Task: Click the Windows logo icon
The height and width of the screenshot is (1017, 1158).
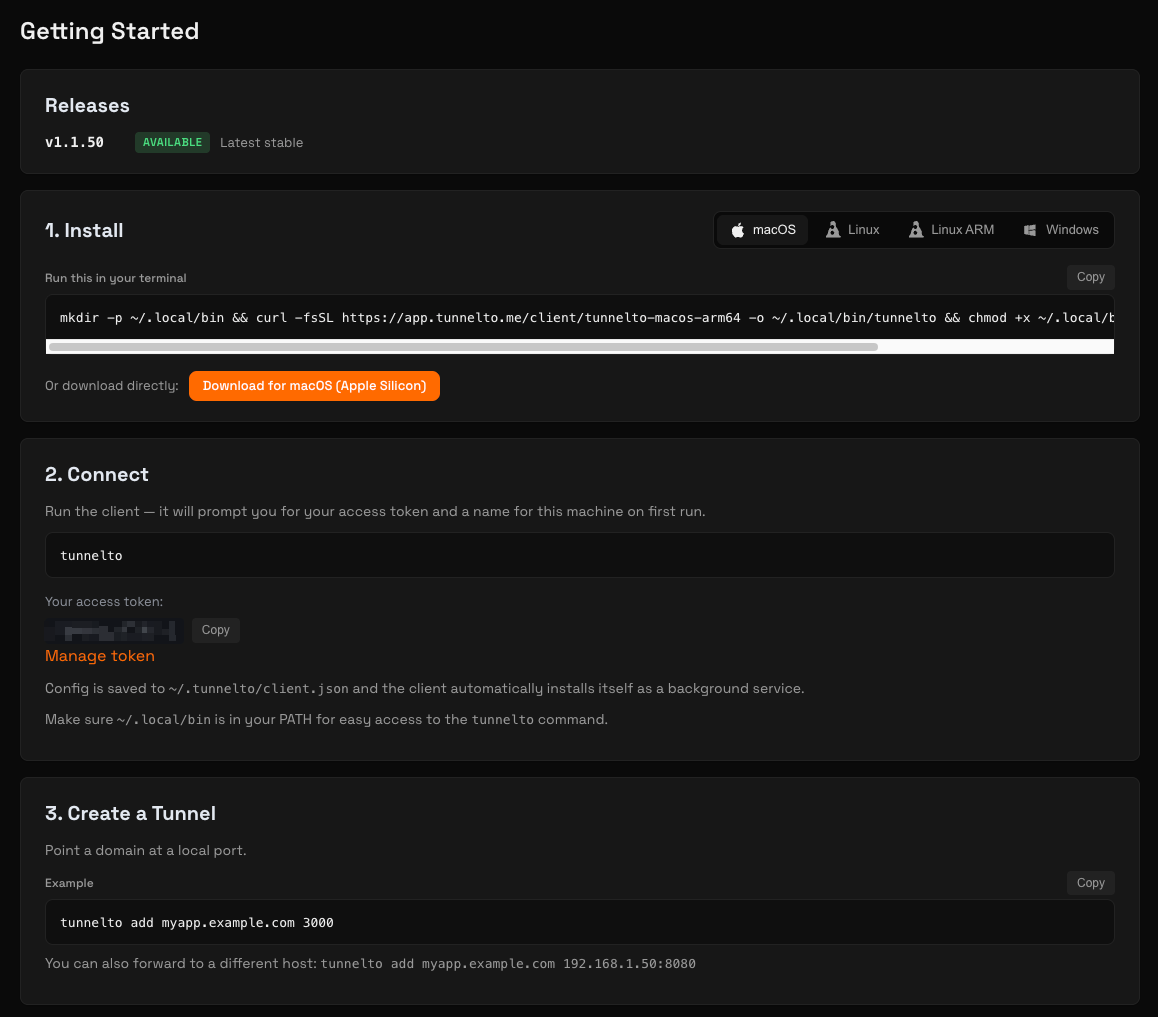Action: coord(1028,229)
